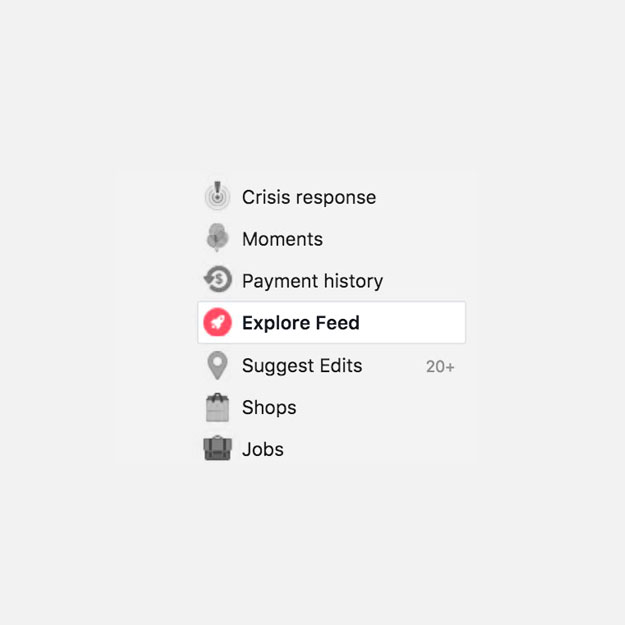Click the Suggest Edits location pin icon
This screenshot has height=625, width=625.
click(x=217, y=365)
